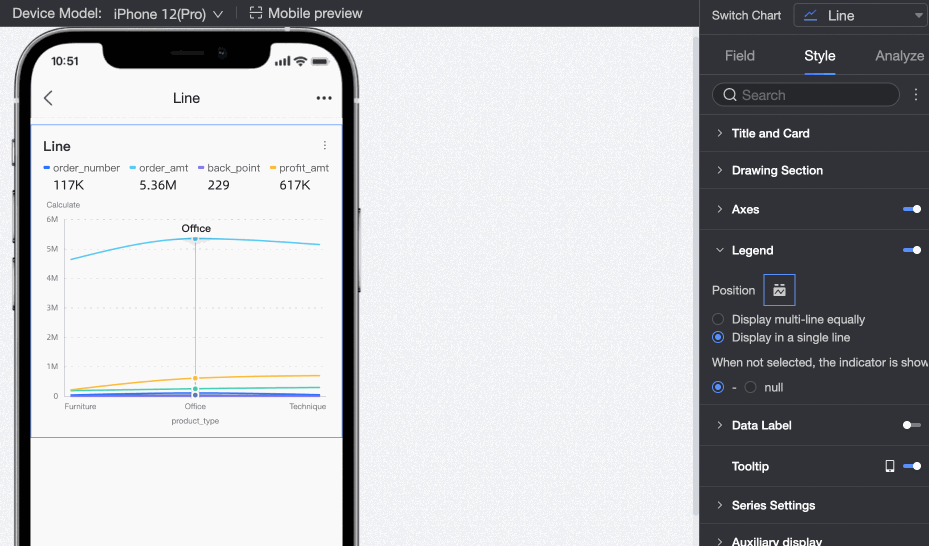929x546 pixels.
Task: Click the Furniture axis label
Action: pyautogui.click(x=80, y=406)
